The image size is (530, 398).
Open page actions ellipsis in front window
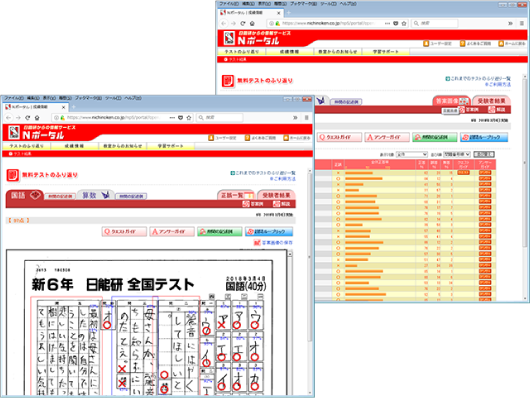click(x=172, y=118)
